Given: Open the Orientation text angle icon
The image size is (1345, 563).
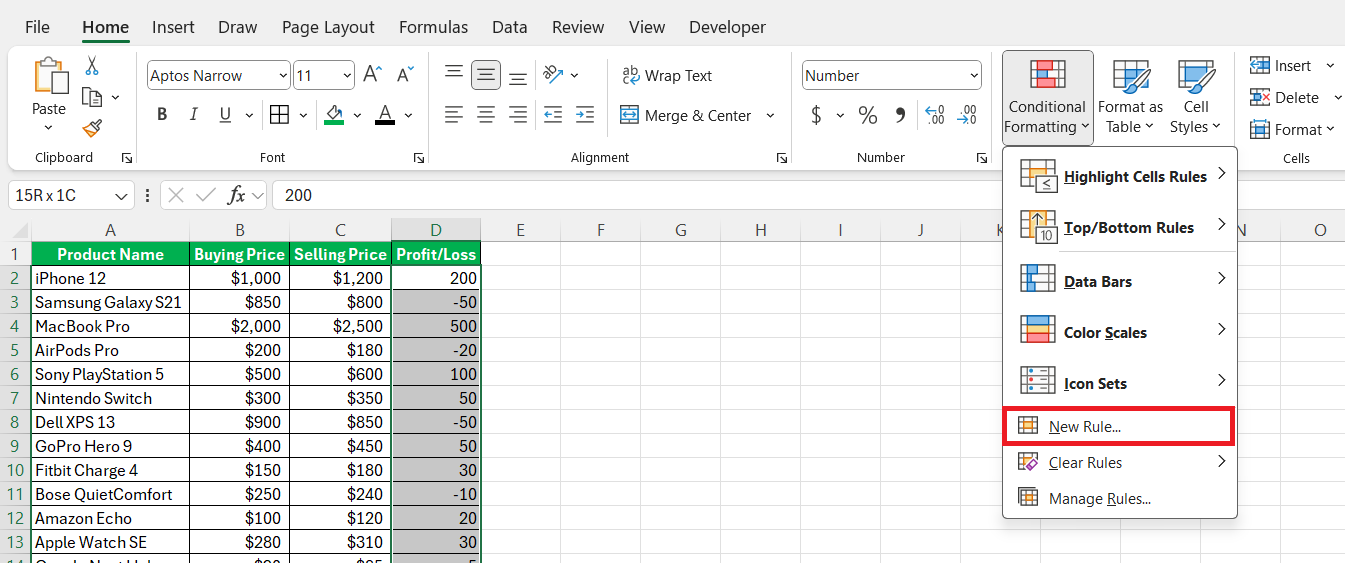Looking at the screenshot, I should point(553,75).
